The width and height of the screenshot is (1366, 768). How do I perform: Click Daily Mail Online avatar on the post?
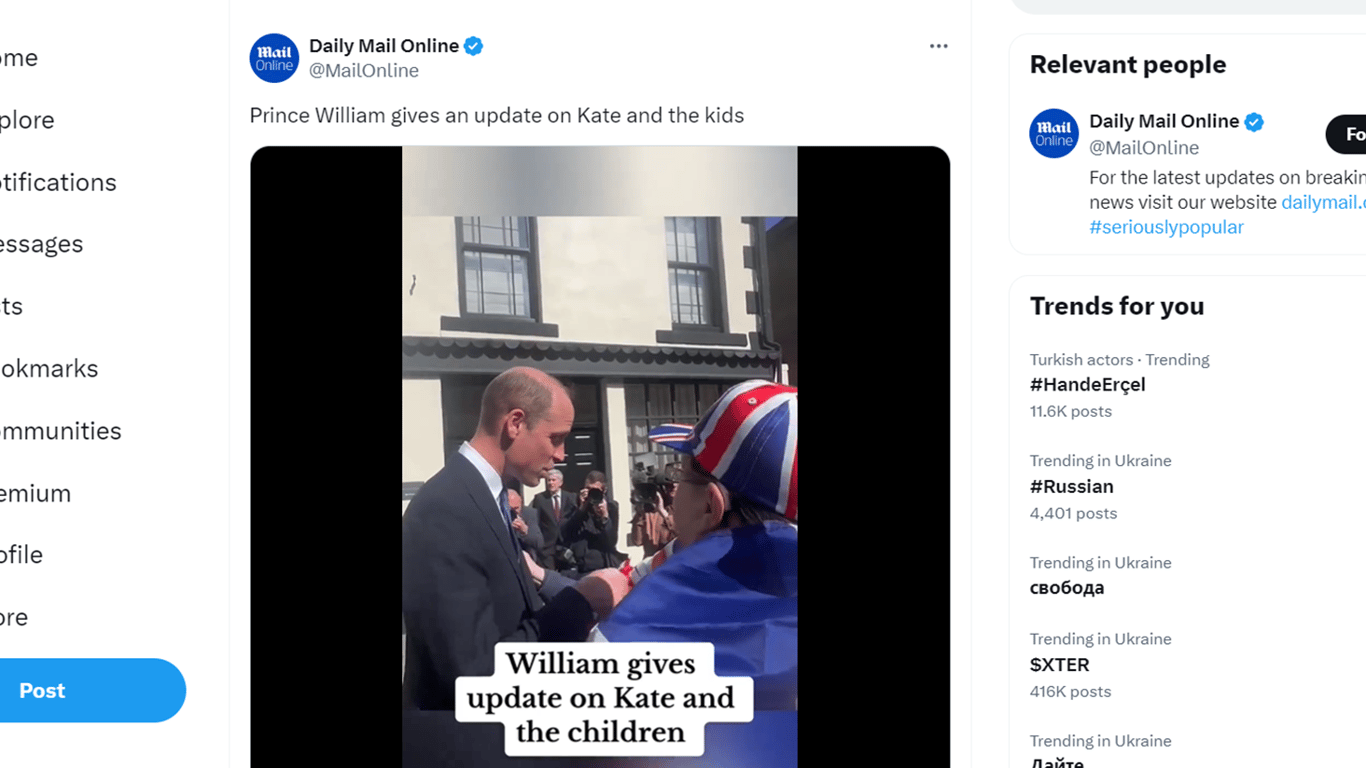[x=274, y=58]
